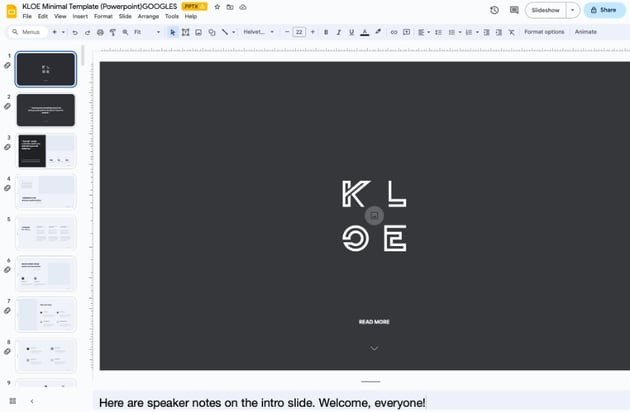The image size is (630, 412).
Task: Toggle Italic formatting
Action: [x=338, y=32]
